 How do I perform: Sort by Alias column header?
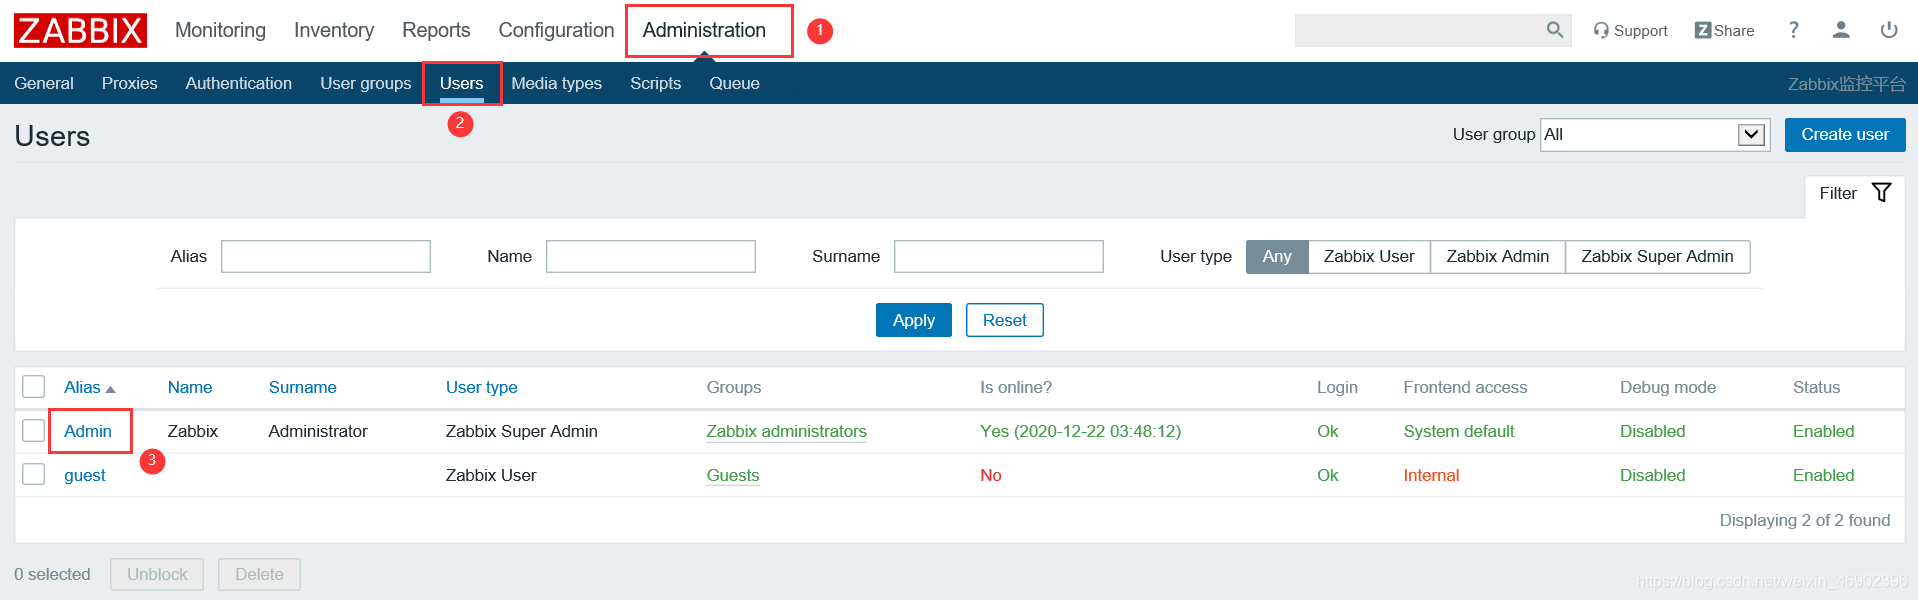[x=90, y=387]
